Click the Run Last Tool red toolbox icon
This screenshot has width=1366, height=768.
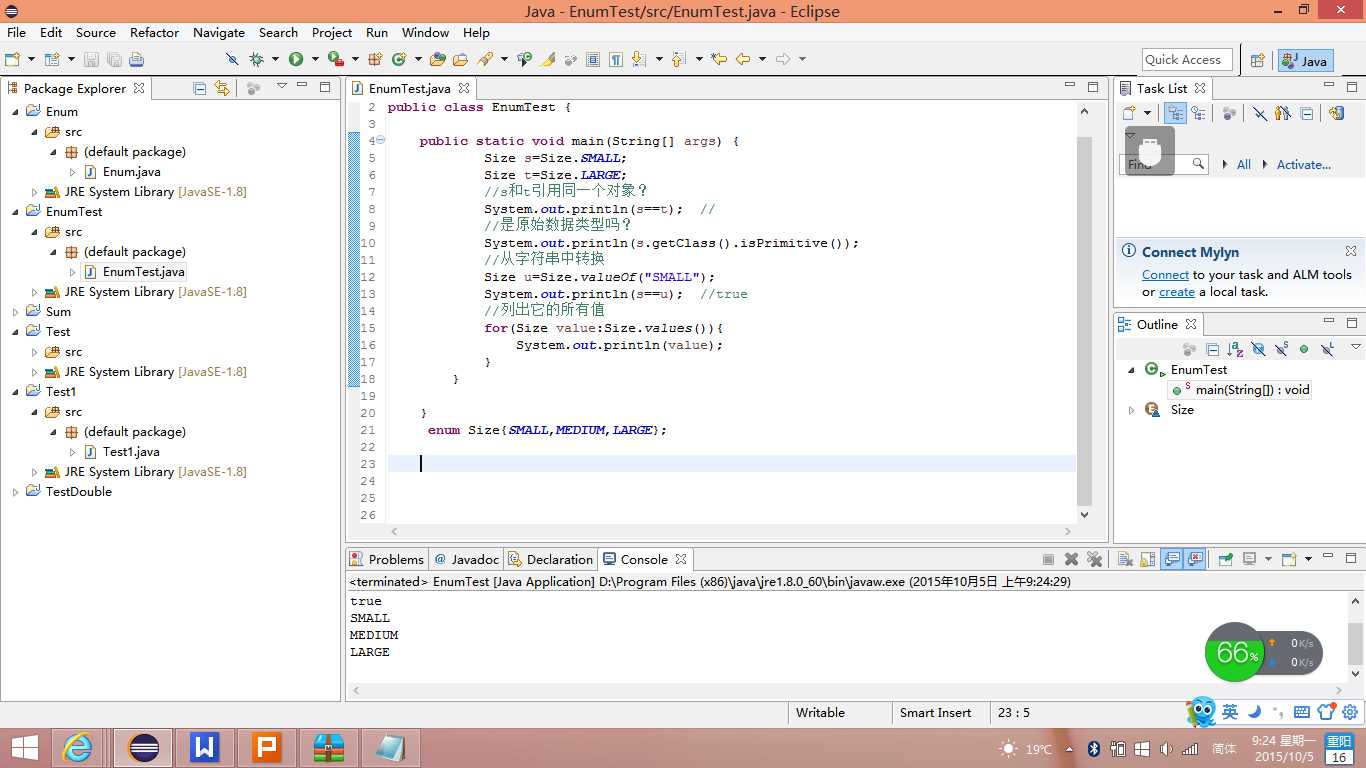[336, 59]
